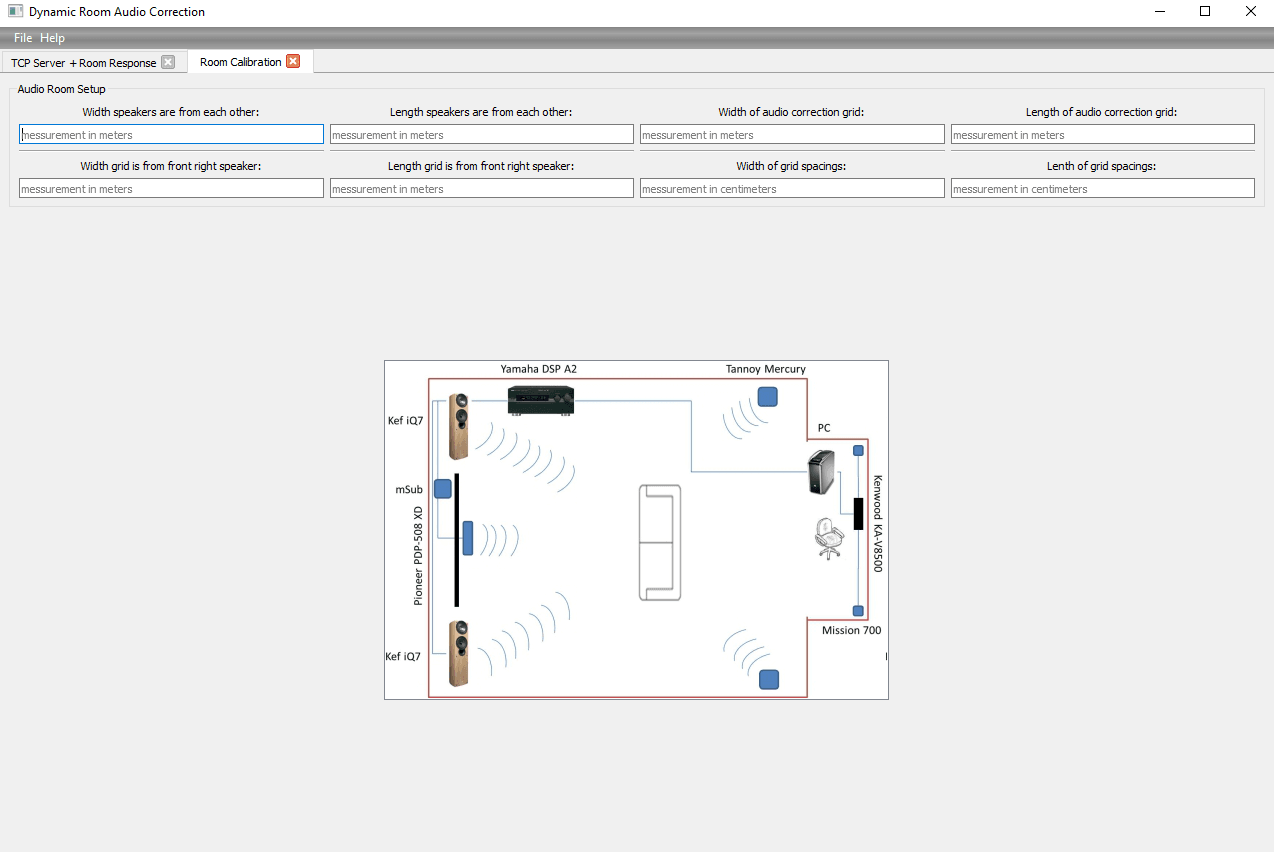Click the upper Tannoy Mercury blue speaker square

[x=768, y=396]
